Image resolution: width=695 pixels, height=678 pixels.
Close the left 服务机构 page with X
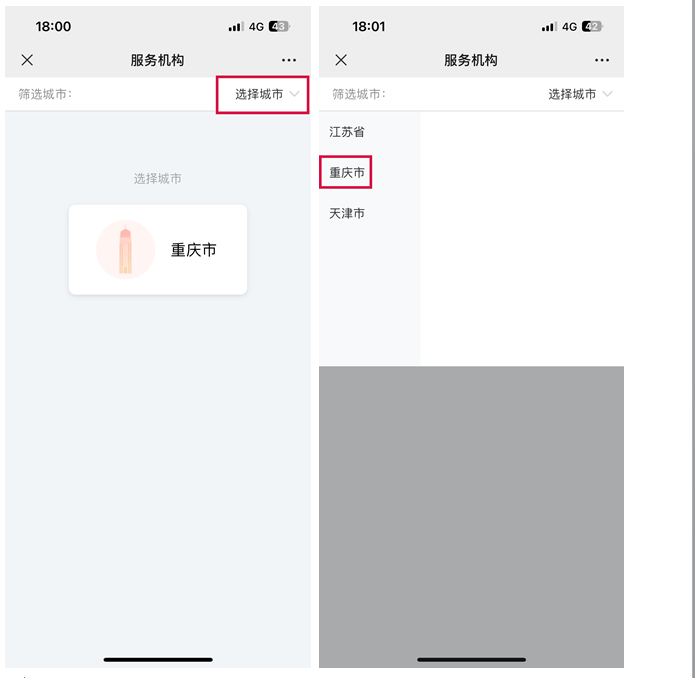(x=27, y=60)
